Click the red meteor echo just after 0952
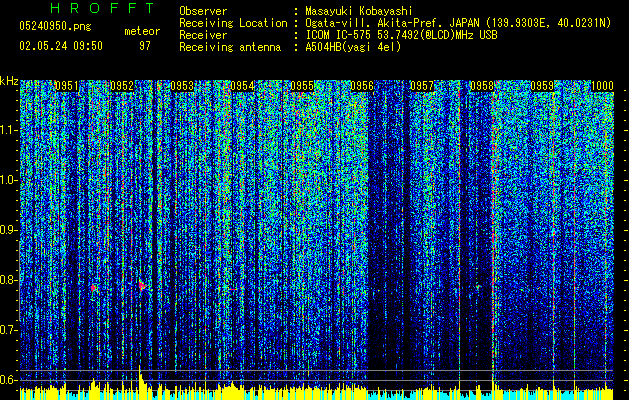This screenshot has width=629, height=400. (142, 285)
